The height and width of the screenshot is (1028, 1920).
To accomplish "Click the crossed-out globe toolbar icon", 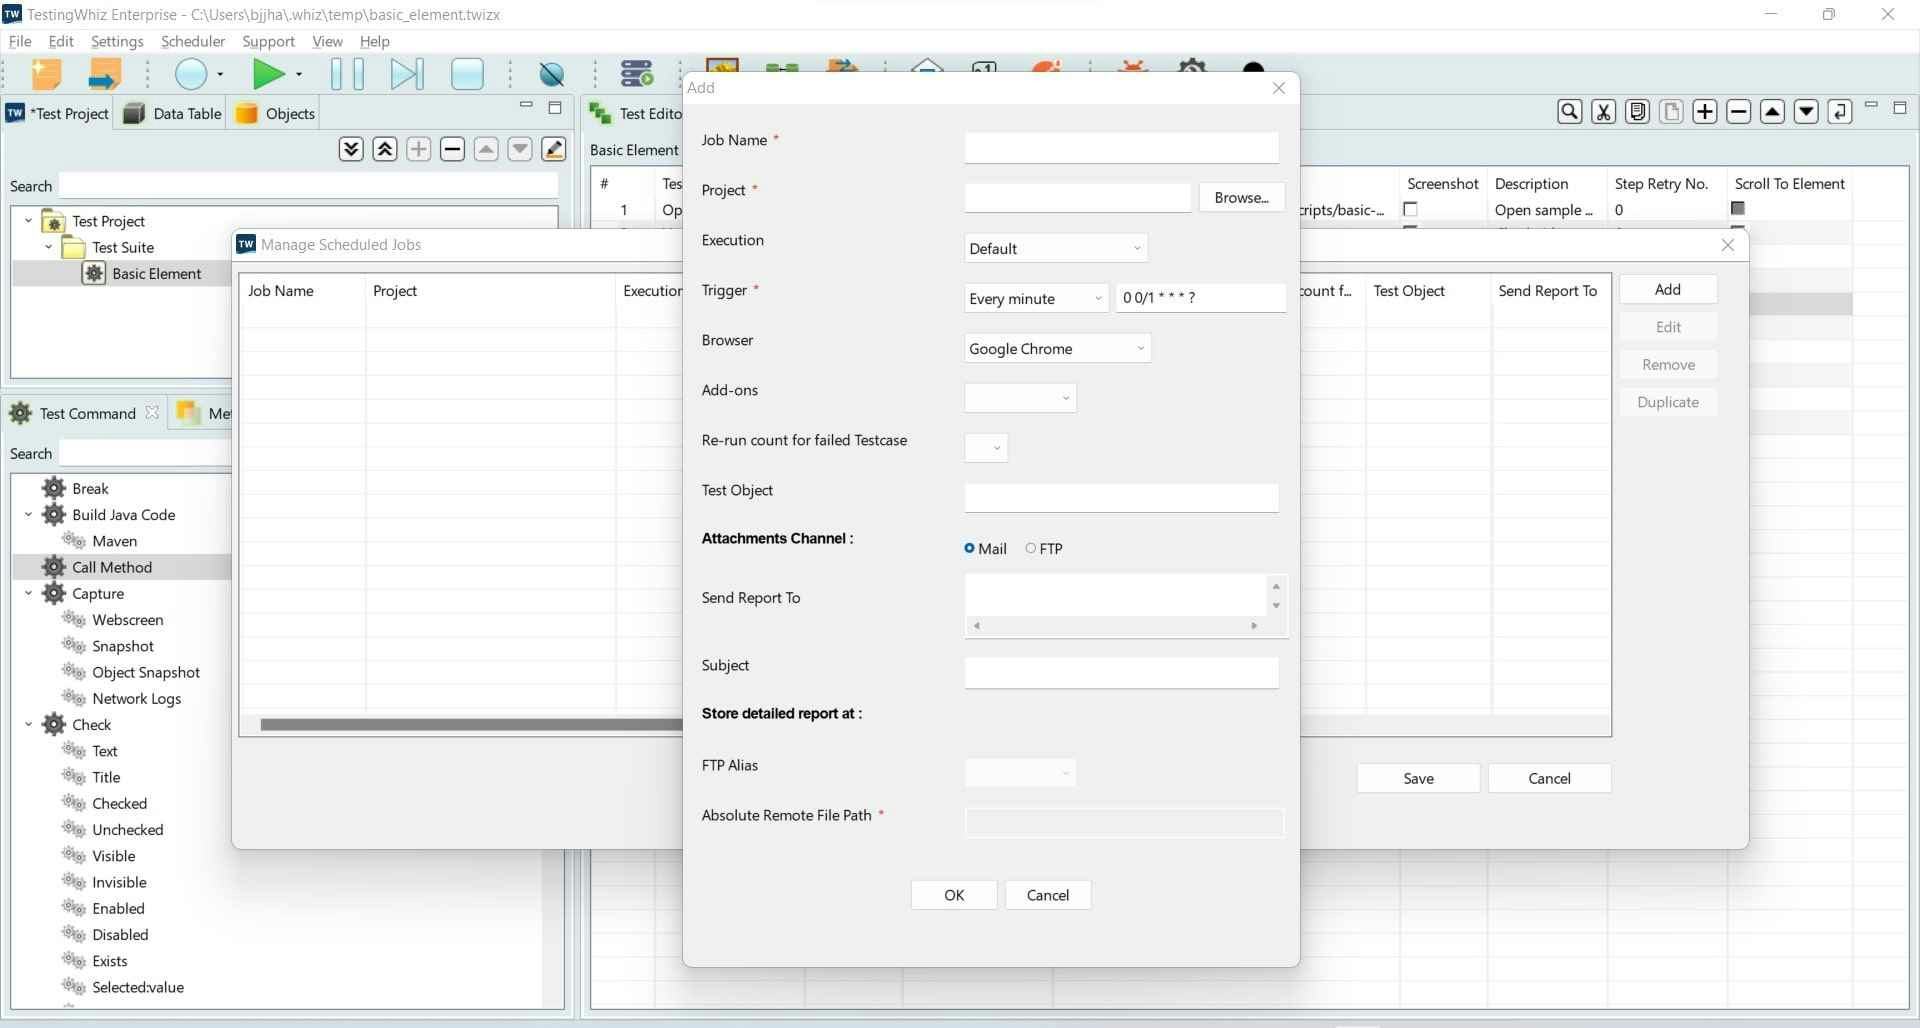I will (551, 74).
